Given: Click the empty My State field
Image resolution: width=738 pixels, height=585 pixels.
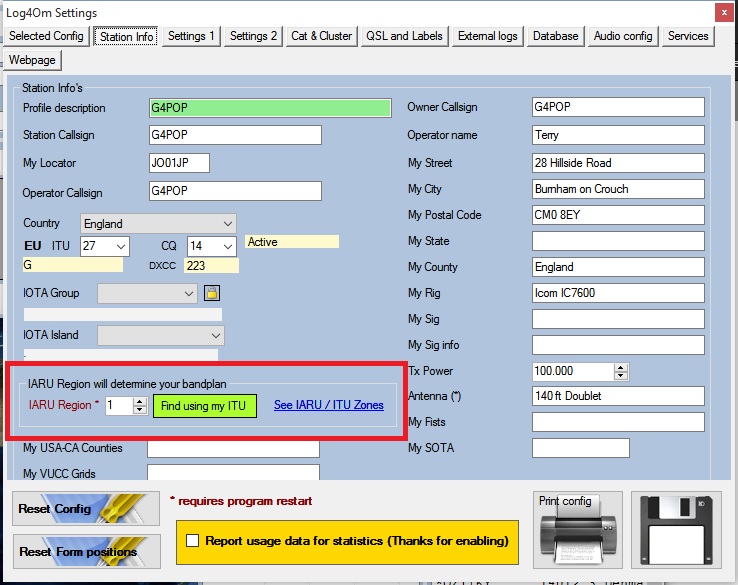Looking at the screenshot, I should 618,241.
